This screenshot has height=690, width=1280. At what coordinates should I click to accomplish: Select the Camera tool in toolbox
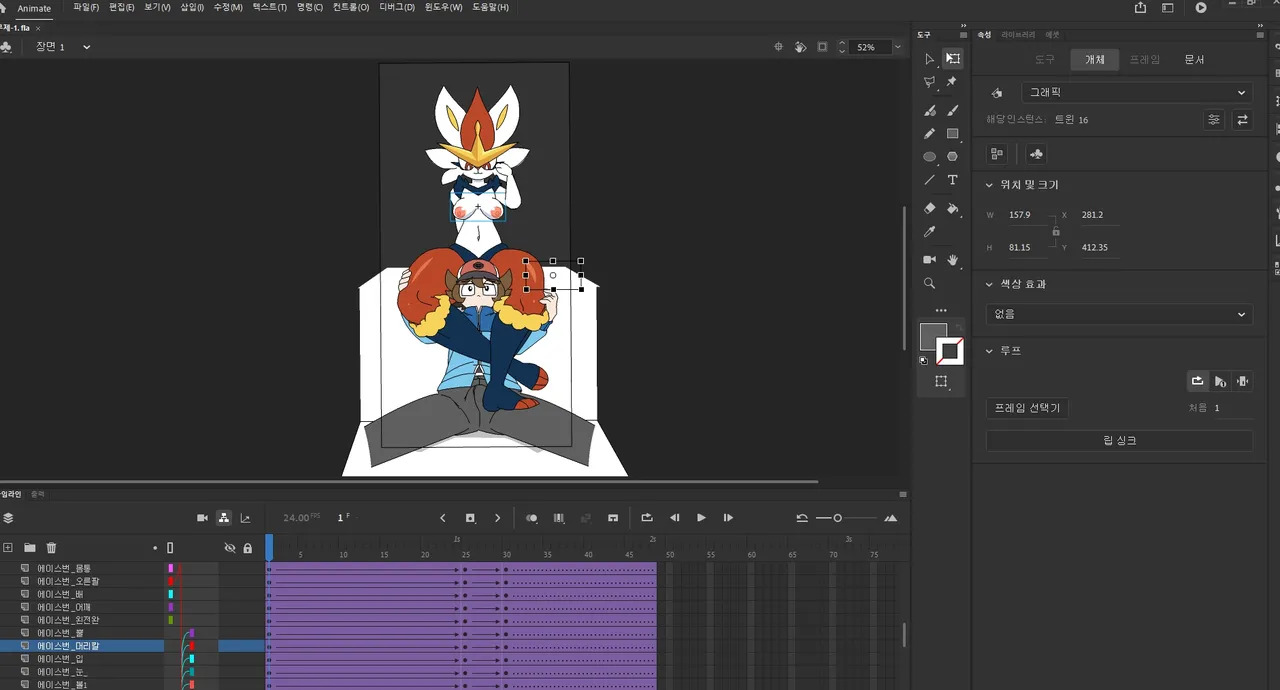(930, 259)
